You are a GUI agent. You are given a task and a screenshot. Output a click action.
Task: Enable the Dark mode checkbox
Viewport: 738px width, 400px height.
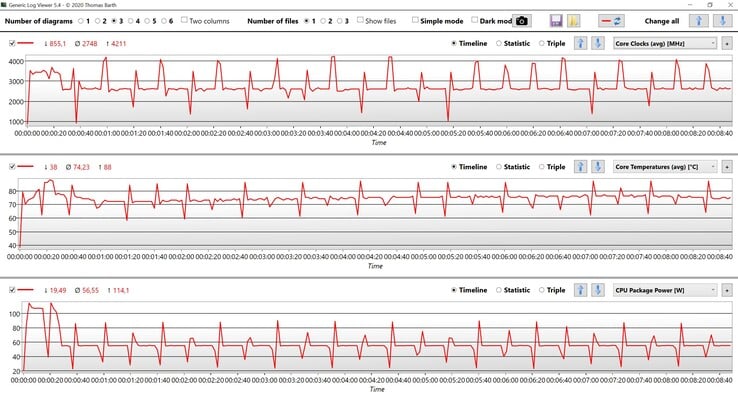[474, 20]
